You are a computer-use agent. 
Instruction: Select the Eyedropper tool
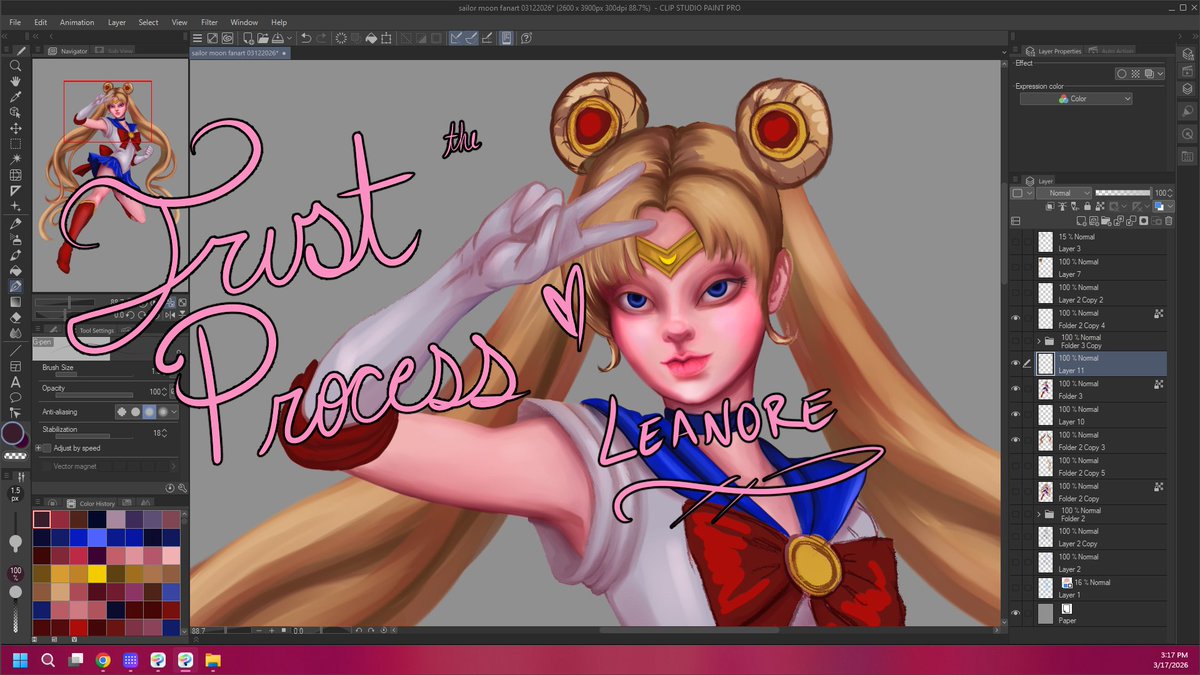tap(15, 97)
